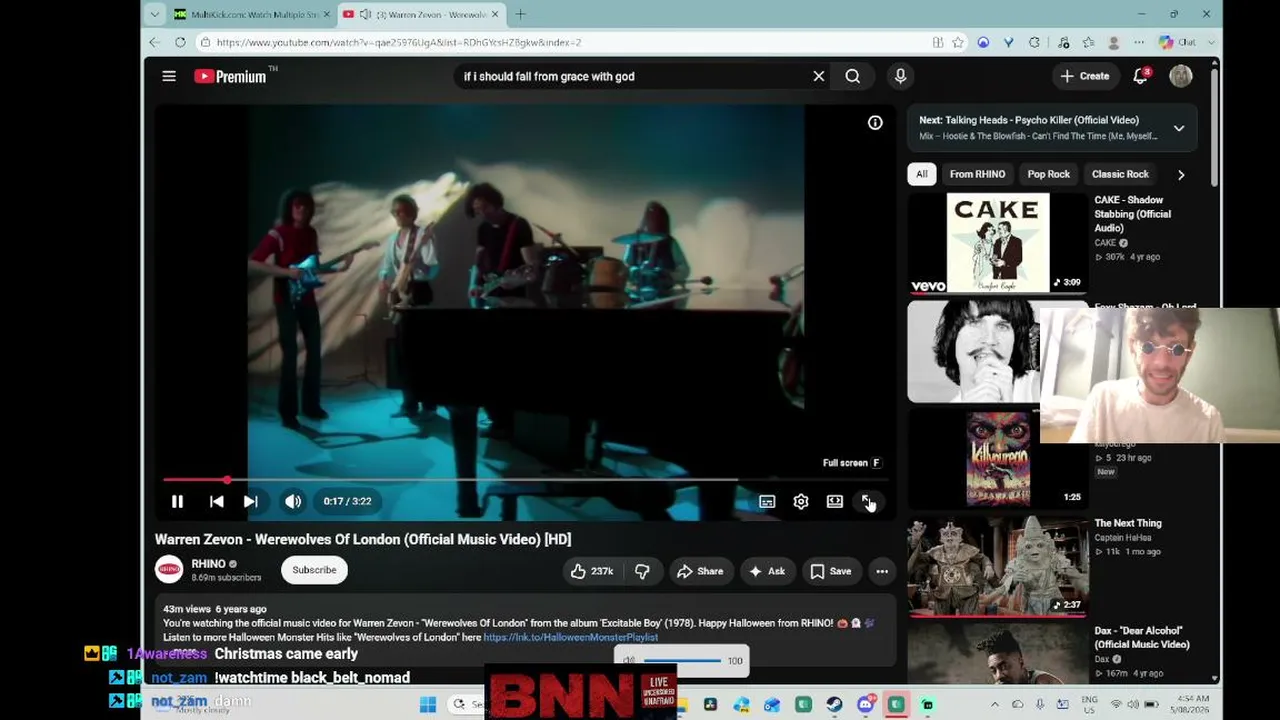
Task: Reload the YouTube page
Action: click(x=180, y=42)
